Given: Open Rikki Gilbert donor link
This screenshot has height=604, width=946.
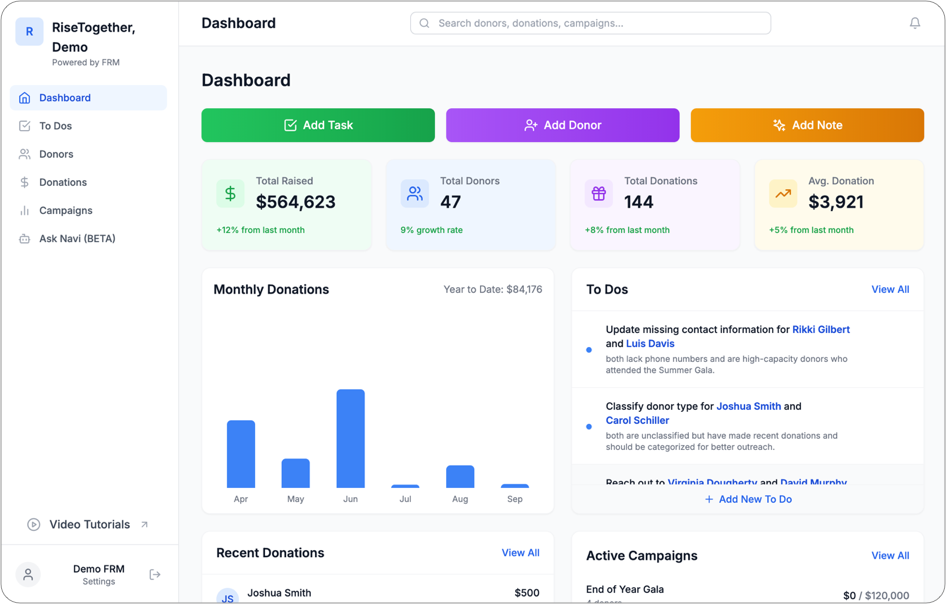Looking at the screenshot, I should click(x=820, y=329).
